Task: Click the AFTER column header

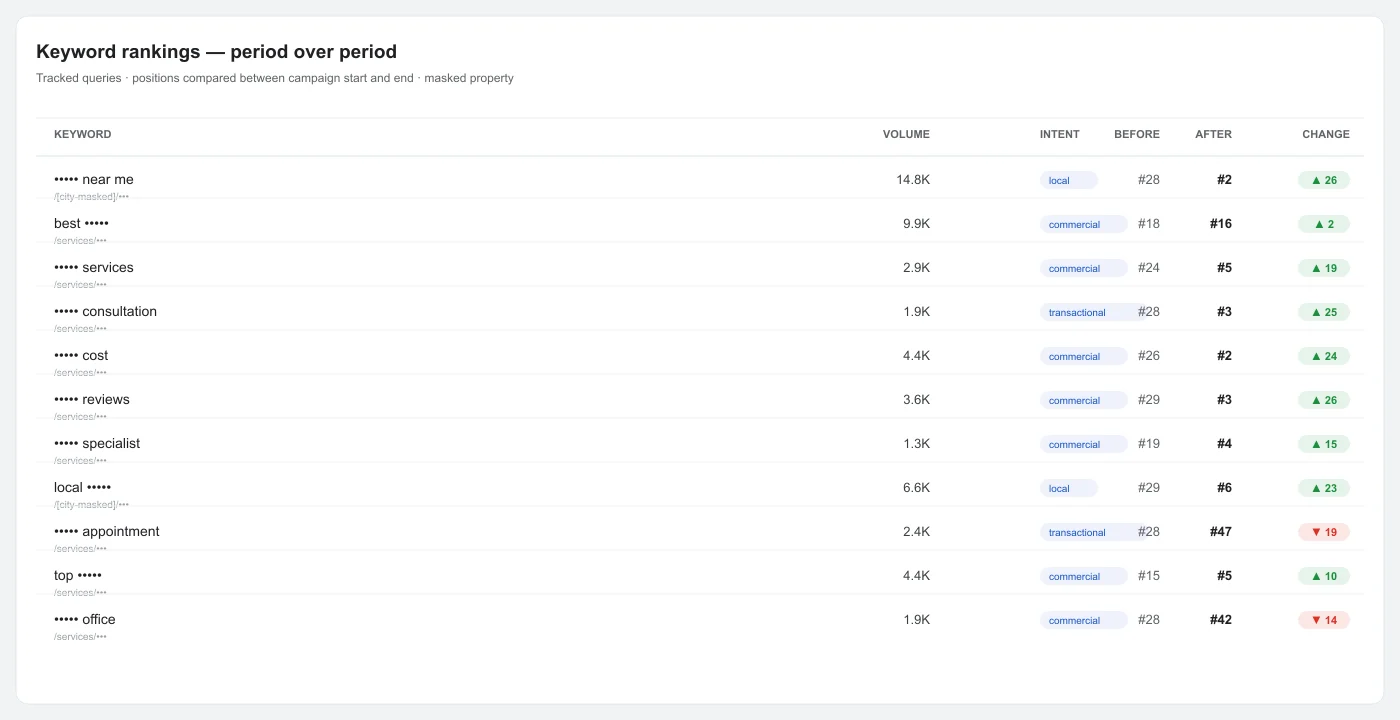Action: (x=1214, y=134)
